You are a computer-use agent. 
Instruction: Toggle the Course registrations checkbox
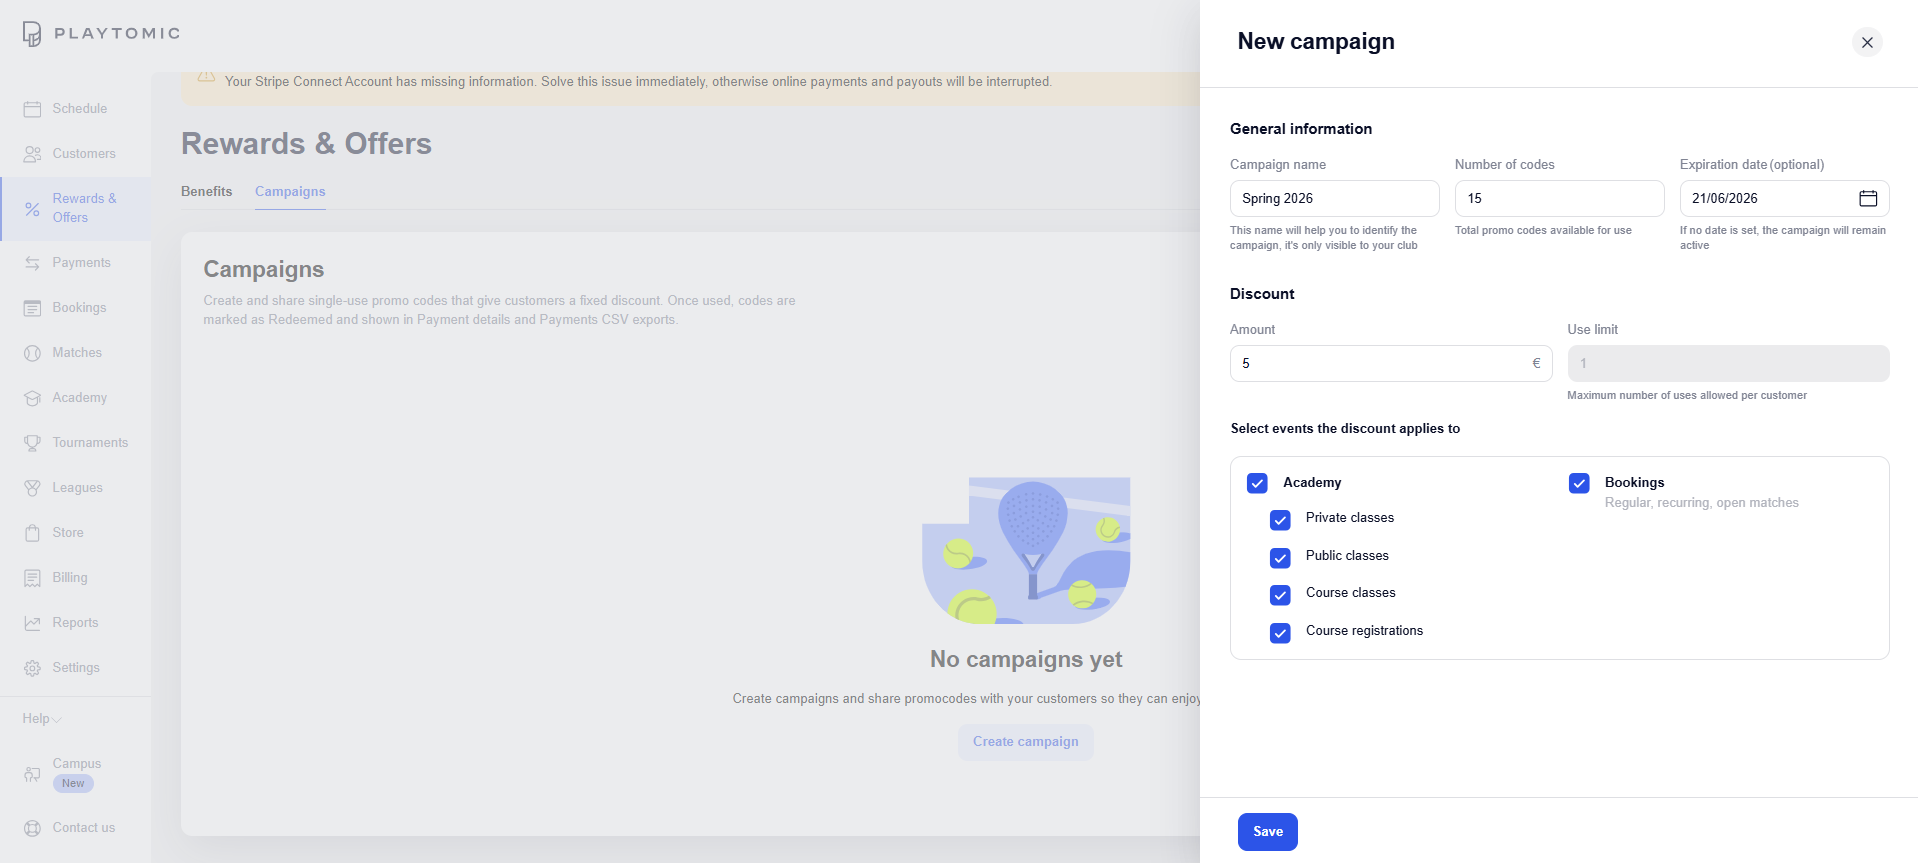(1280, 633)
